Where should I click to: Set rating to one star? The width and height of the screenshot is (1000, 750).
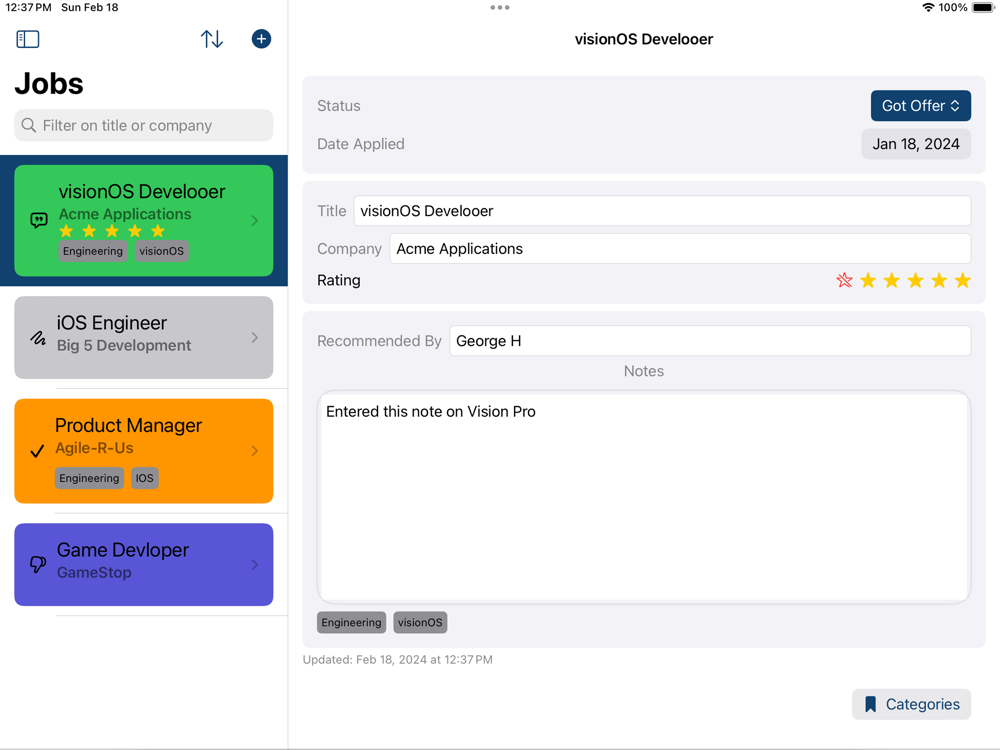(868, 280)
